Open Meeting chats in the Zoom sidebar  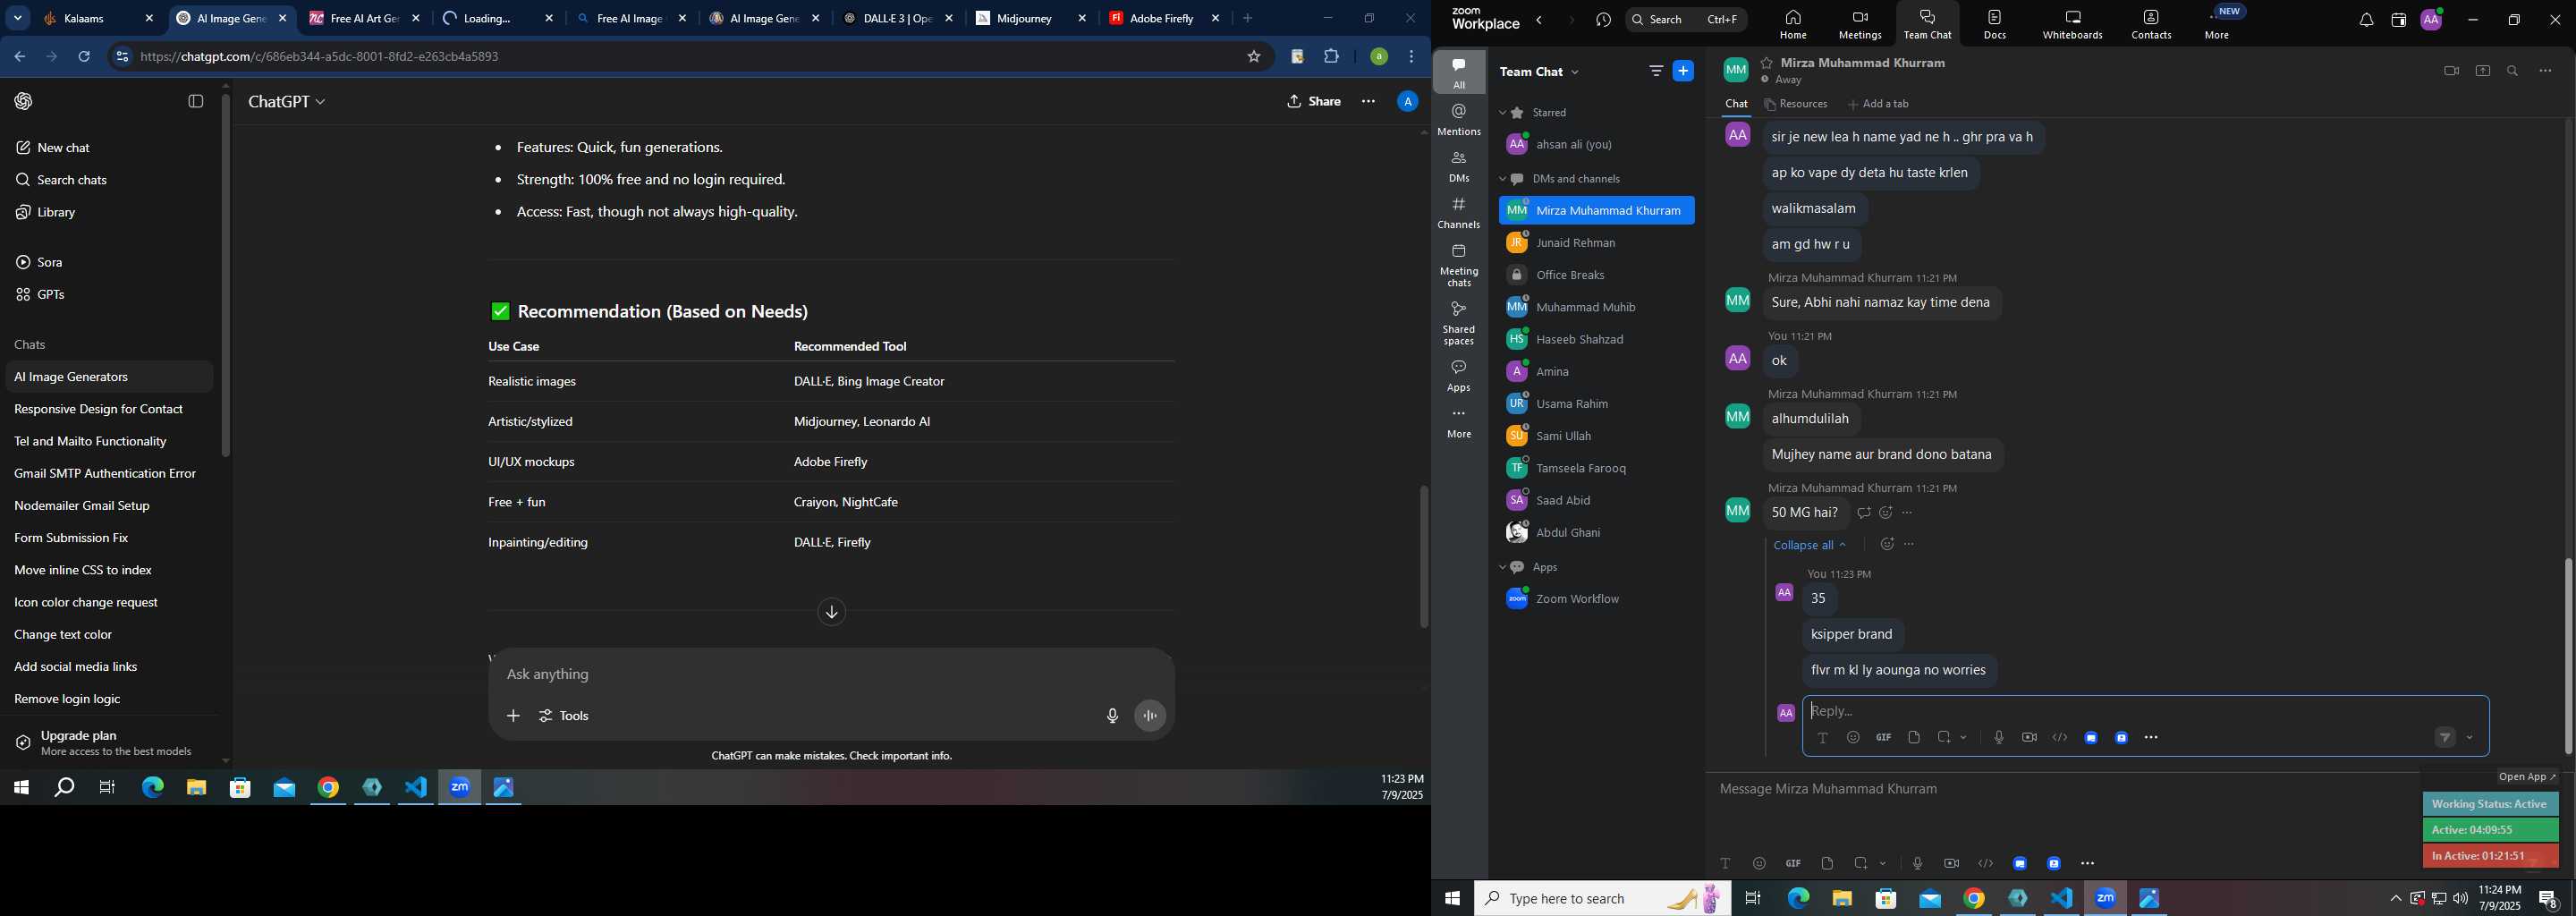click(x=1459, y=265)
